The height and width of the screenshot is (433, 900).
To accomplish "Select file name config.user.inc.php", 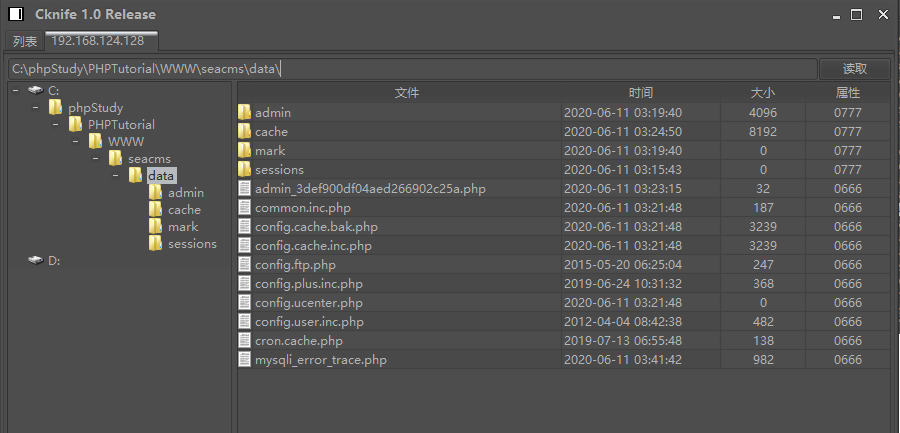I will 309,322.
